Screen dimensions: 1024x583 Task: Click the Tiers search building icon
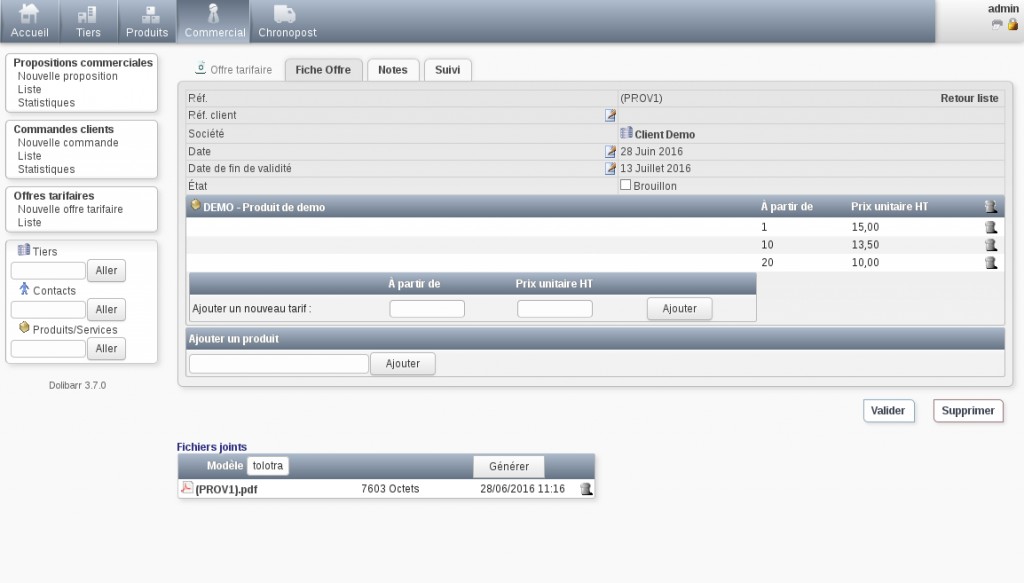(x=24, y=250)
